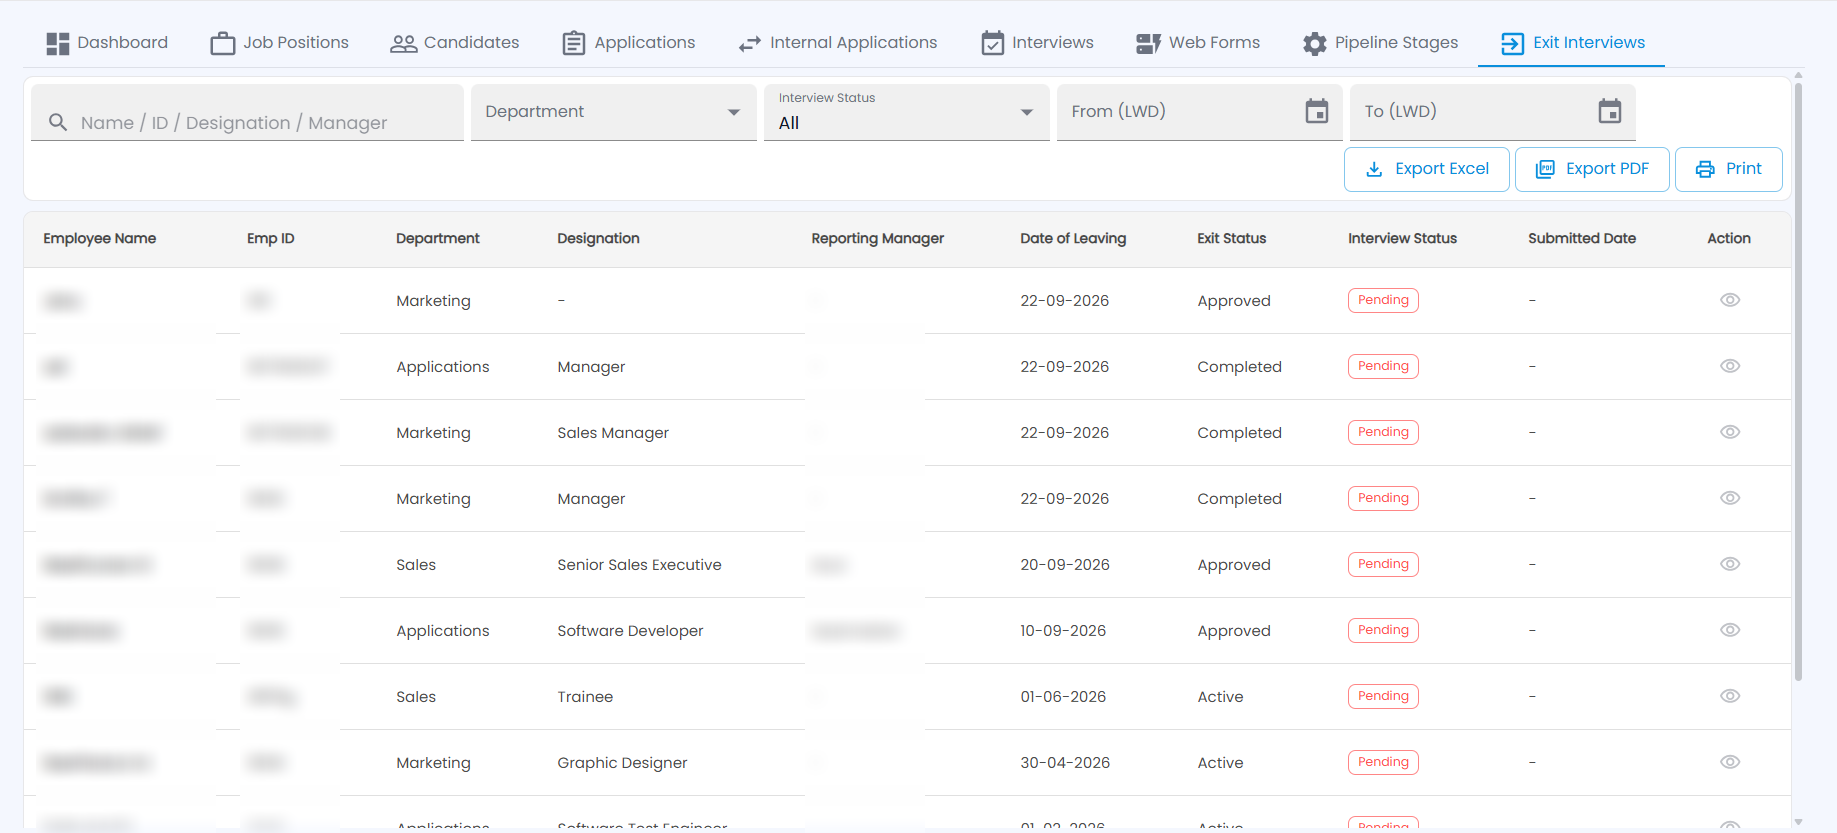The width and height of the screenshot is (1837, 833).
Task: Click the Export PDF button
Action: 1592,169
